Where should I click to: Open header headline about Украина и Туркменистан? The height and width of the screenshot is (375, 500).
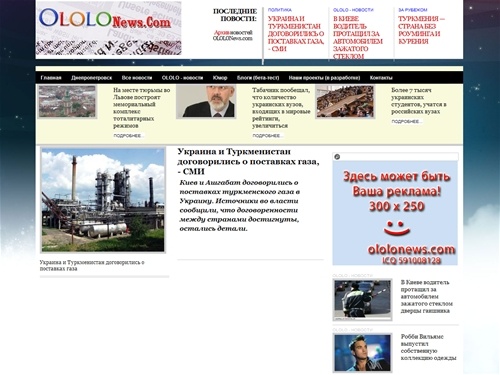pos(296,34)
